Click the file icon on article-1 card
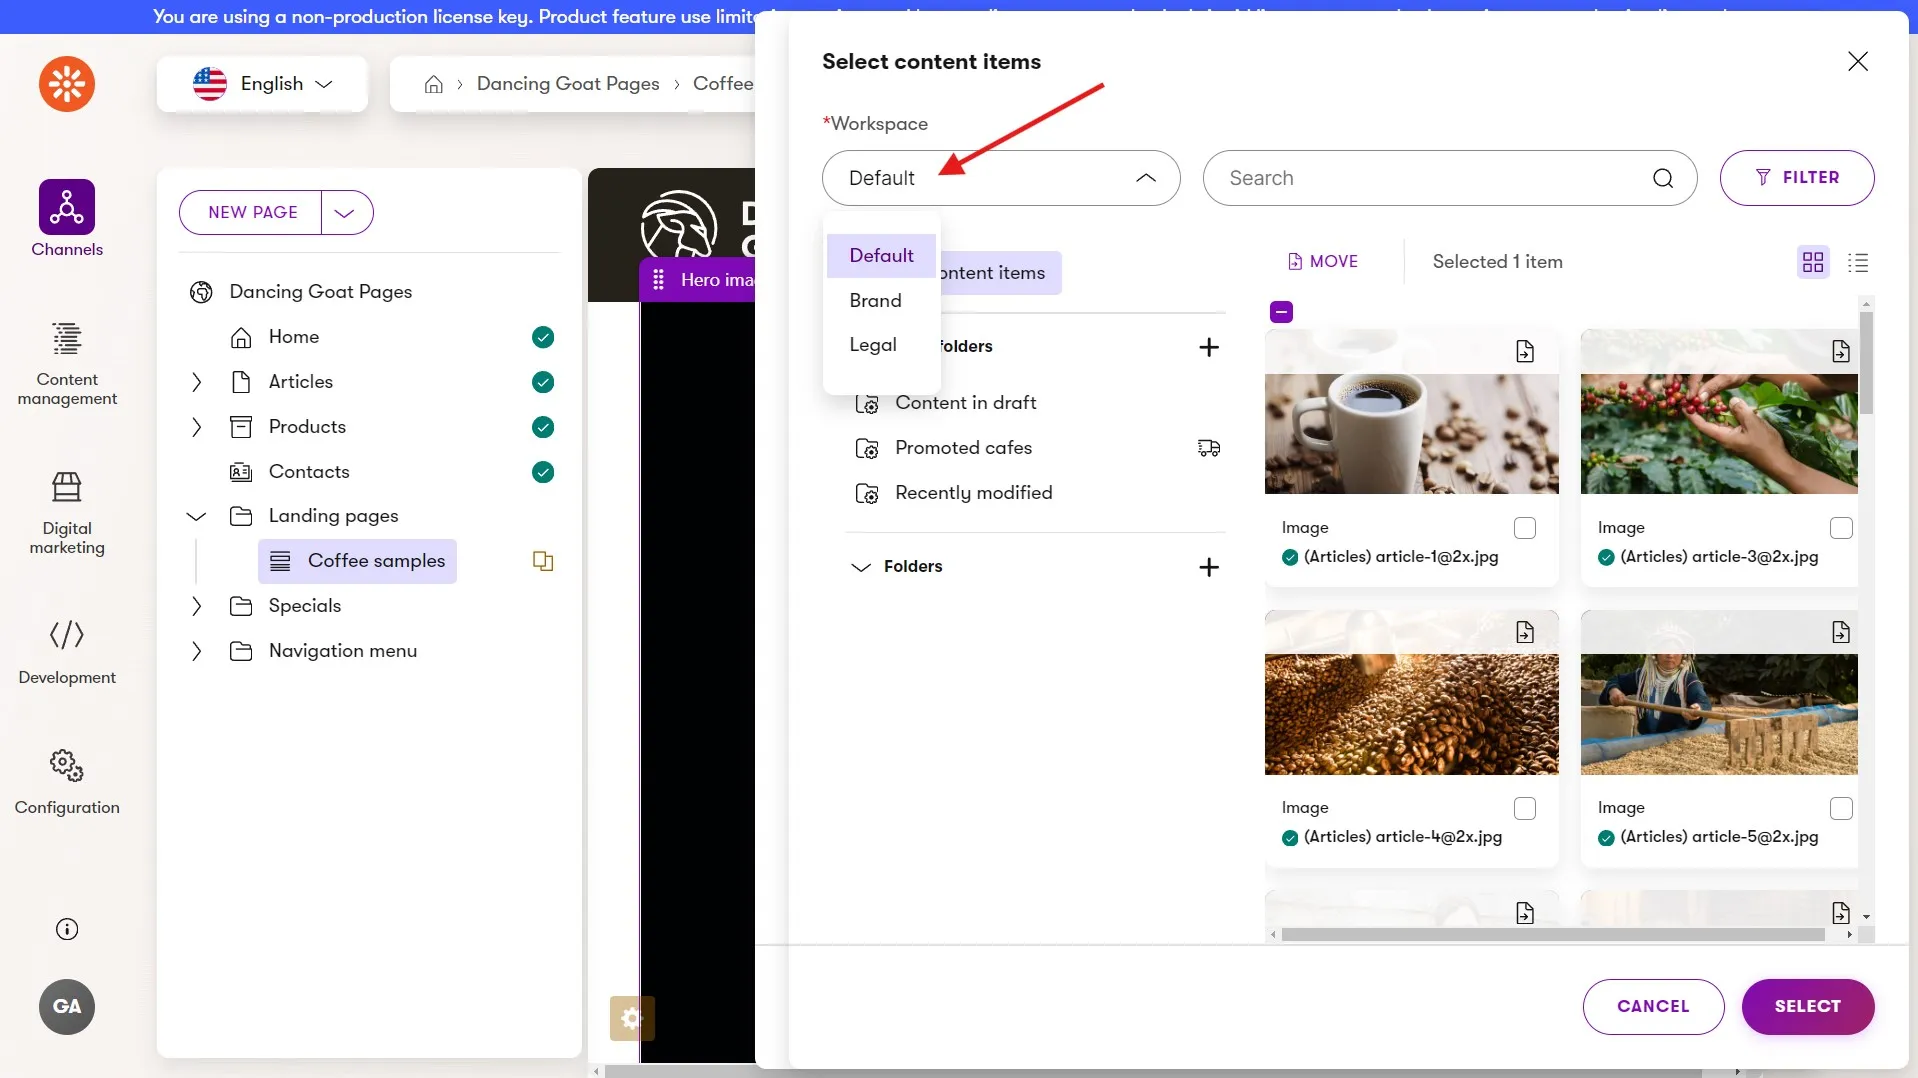 click(x=1525, y=351)
